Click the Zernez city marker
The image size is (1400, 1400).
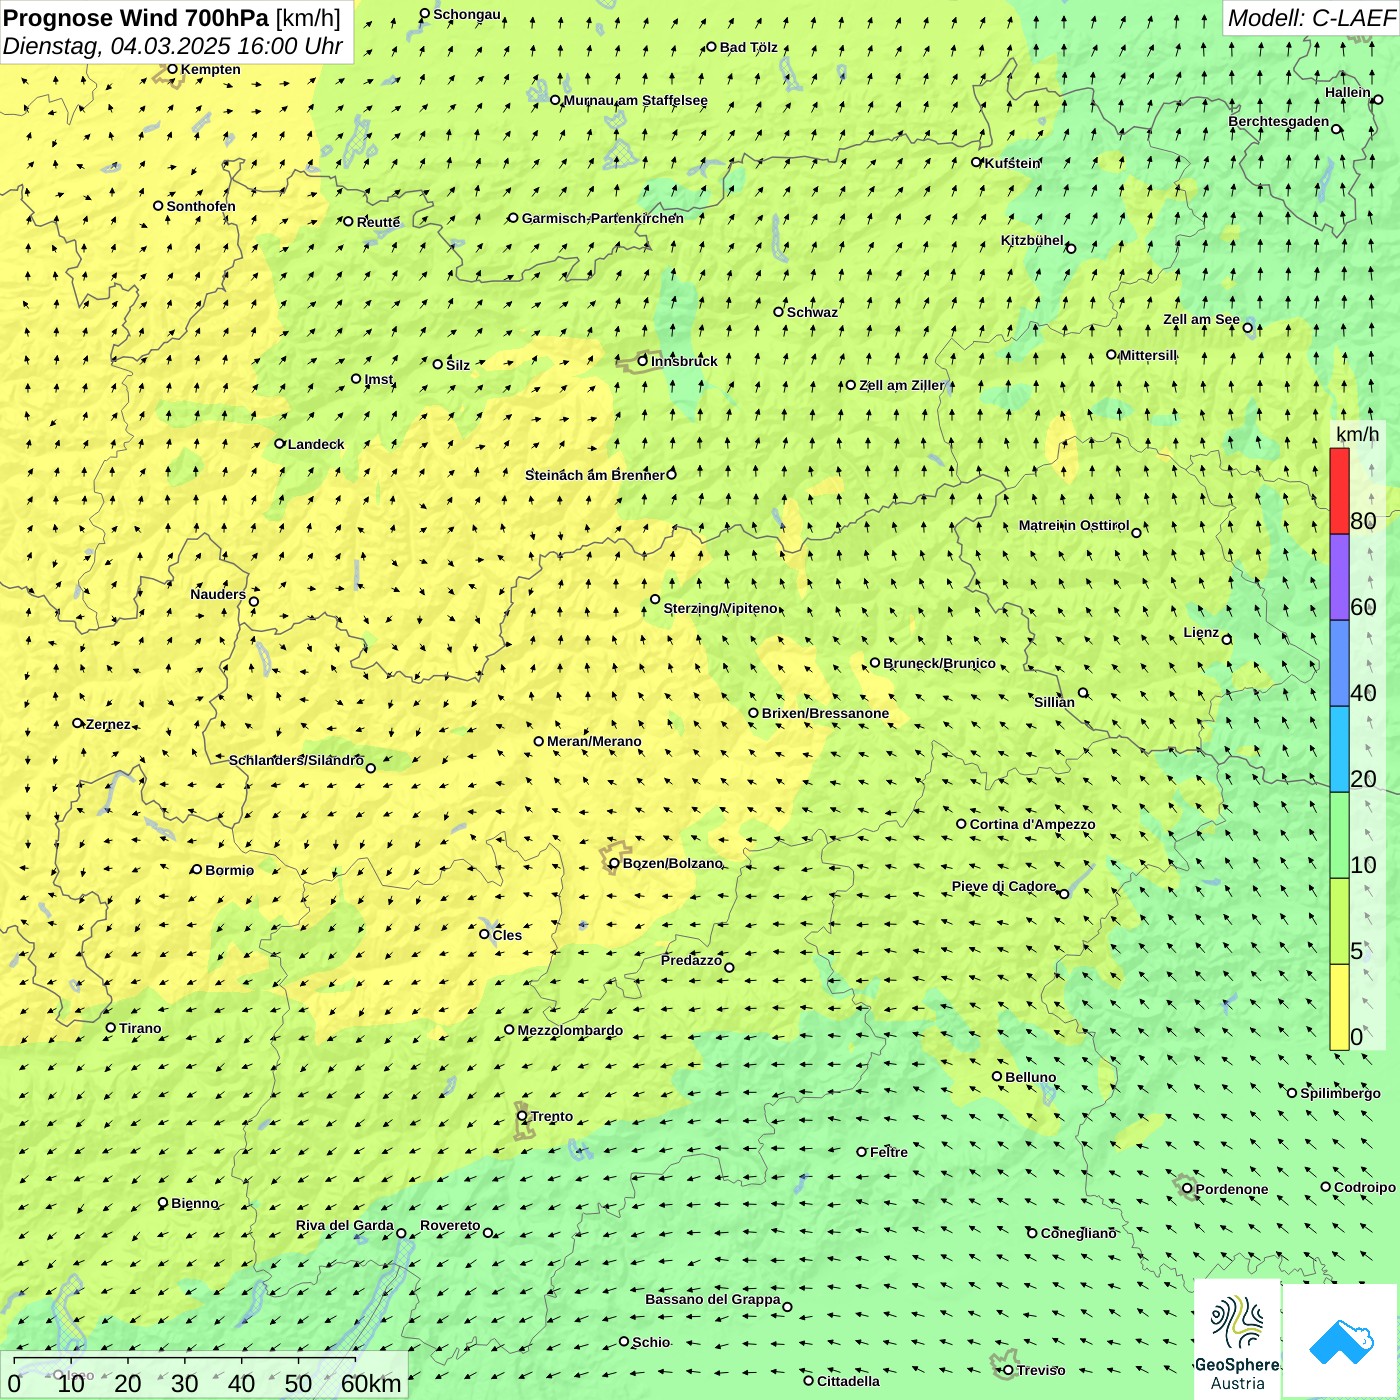tap(78, 723)
